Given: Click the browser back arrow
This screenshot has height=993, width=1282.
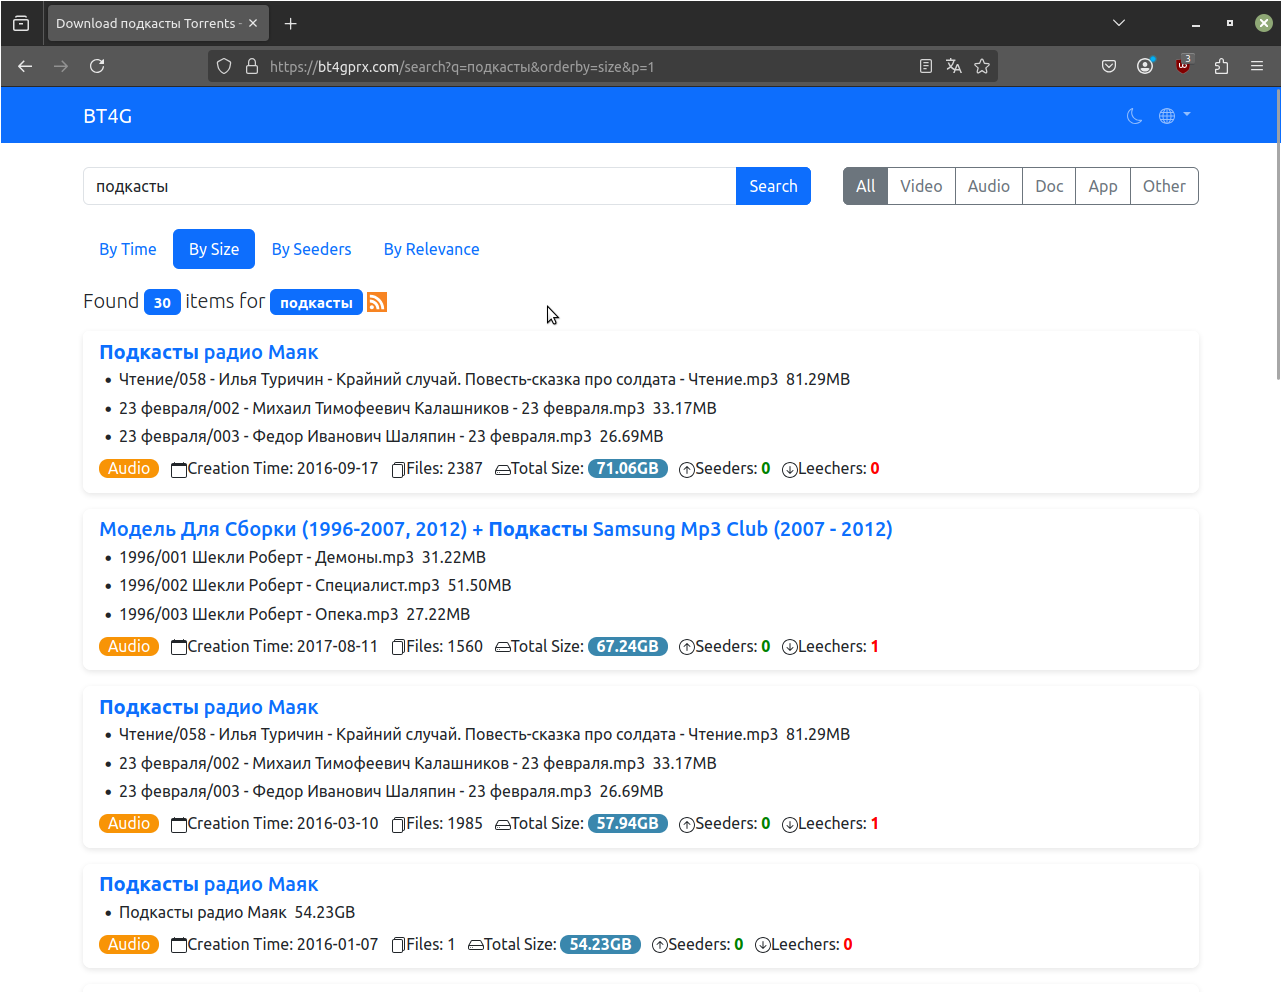Looking at the screenshot, I should pyautogui.click(x=25, y=66).
